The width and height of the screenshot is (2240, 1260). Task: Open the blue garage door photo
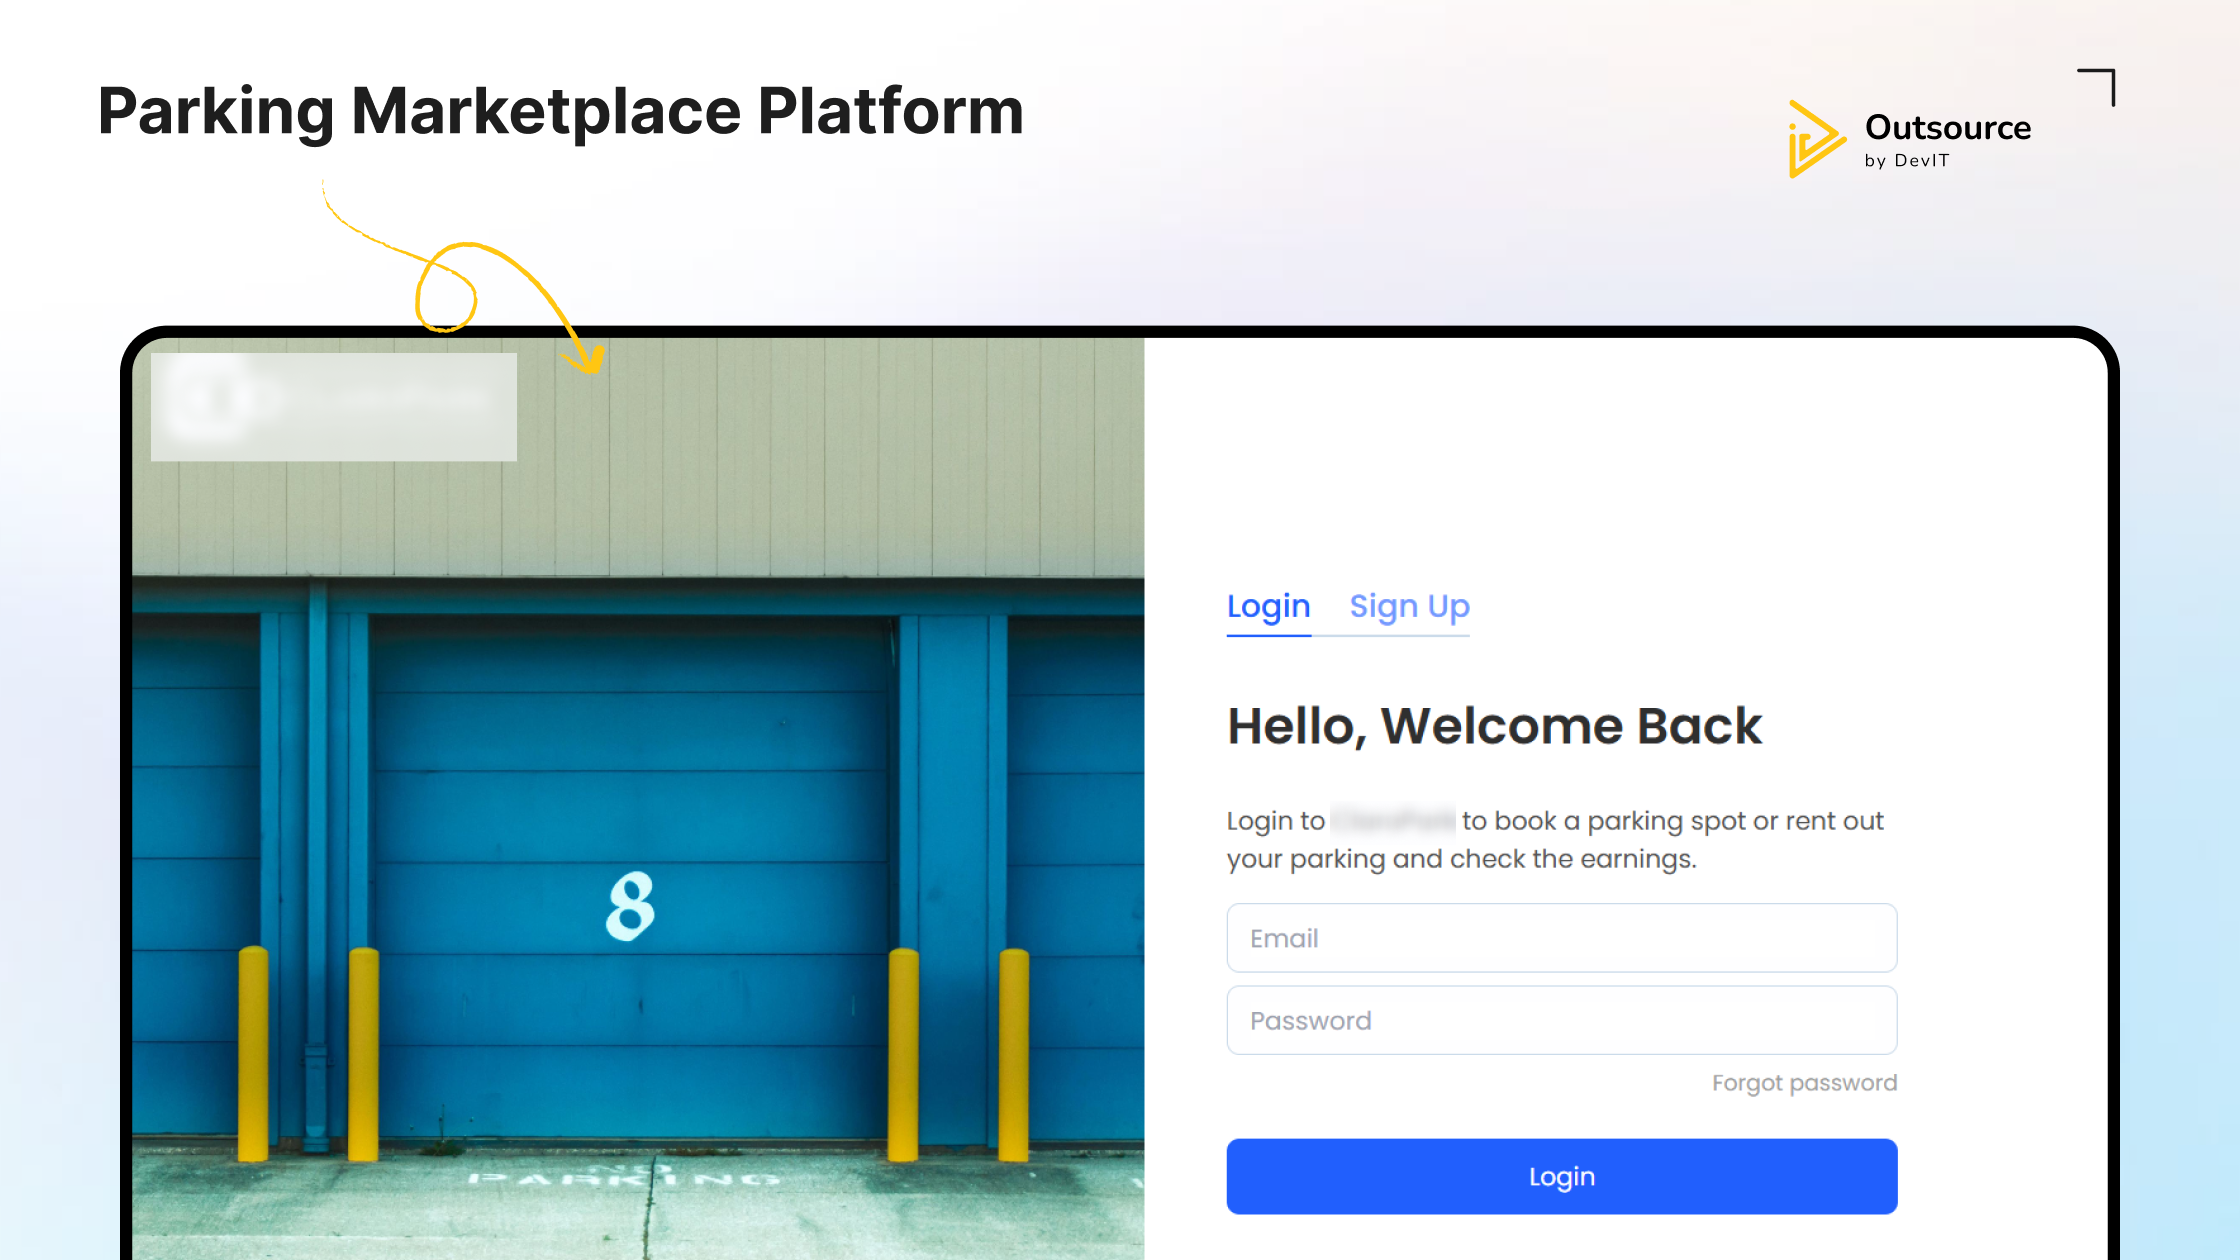pyautogui.click(x=638, y=798)
